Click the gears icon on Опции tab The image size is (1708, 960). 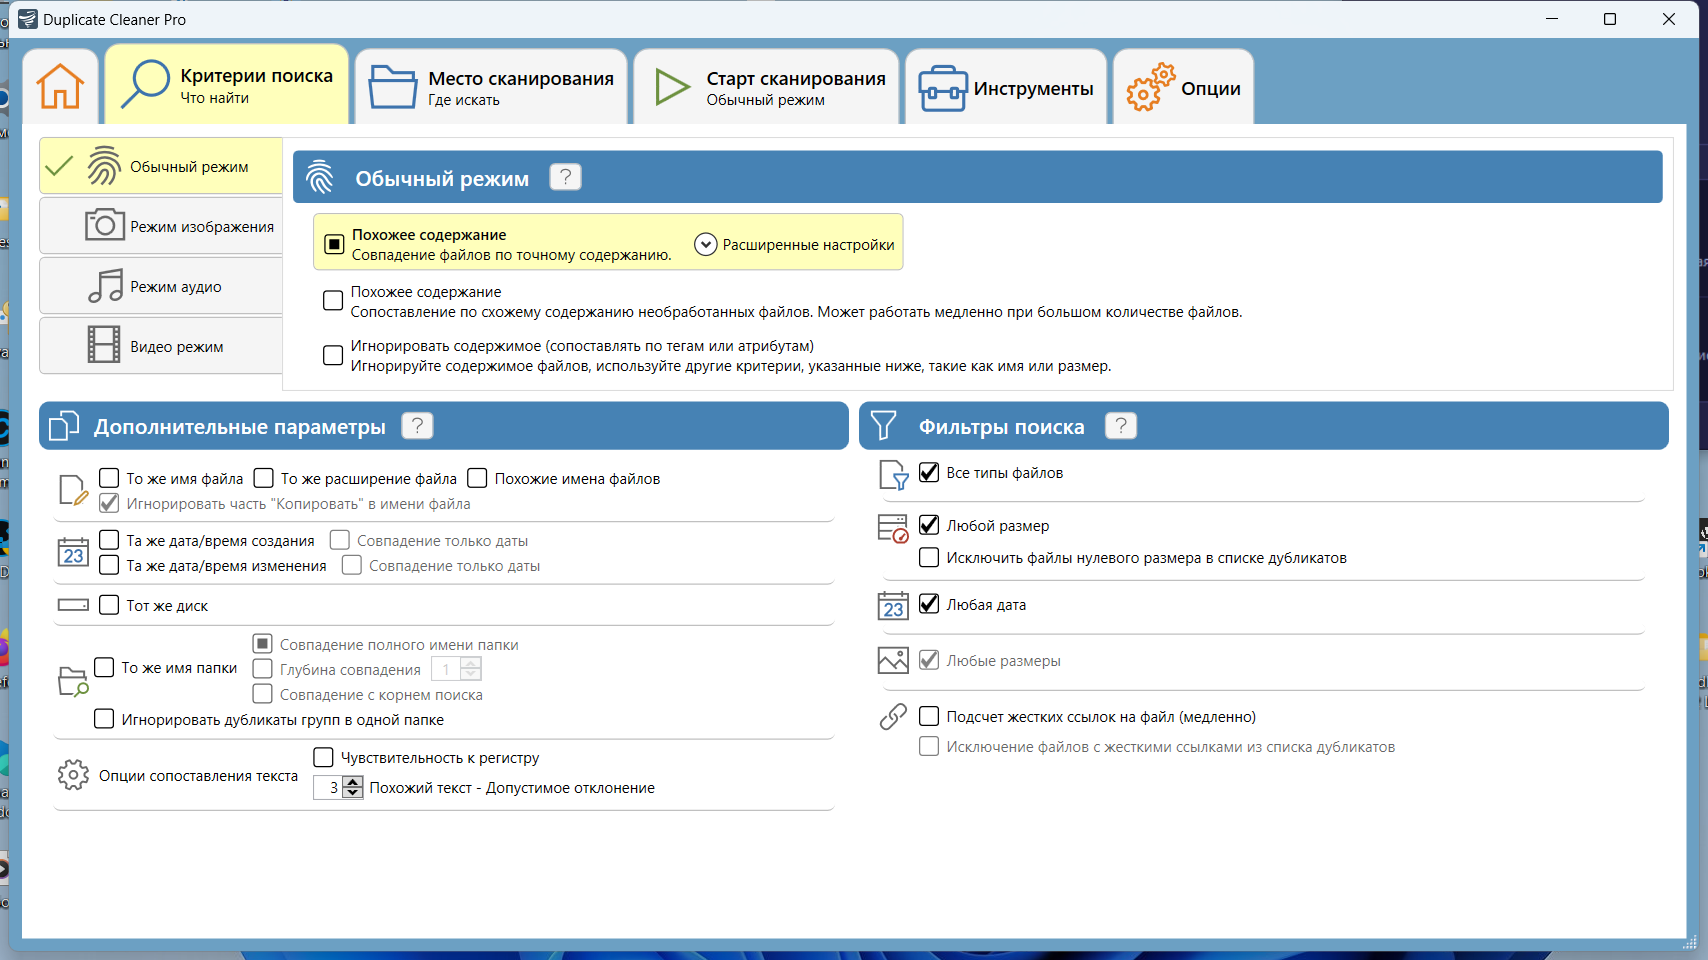(1150, 87)
